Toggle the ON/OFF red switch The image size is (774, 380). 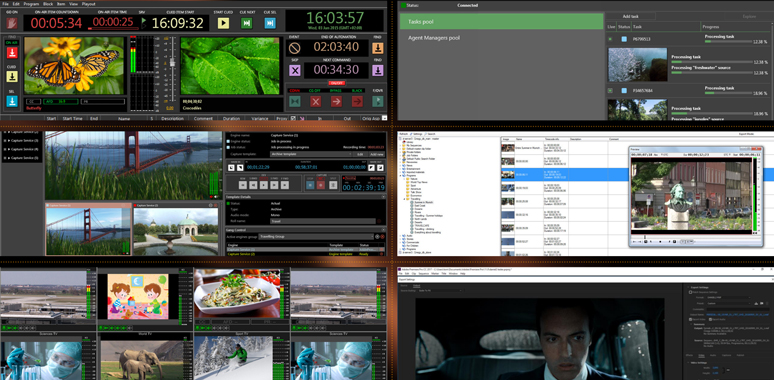336,83
